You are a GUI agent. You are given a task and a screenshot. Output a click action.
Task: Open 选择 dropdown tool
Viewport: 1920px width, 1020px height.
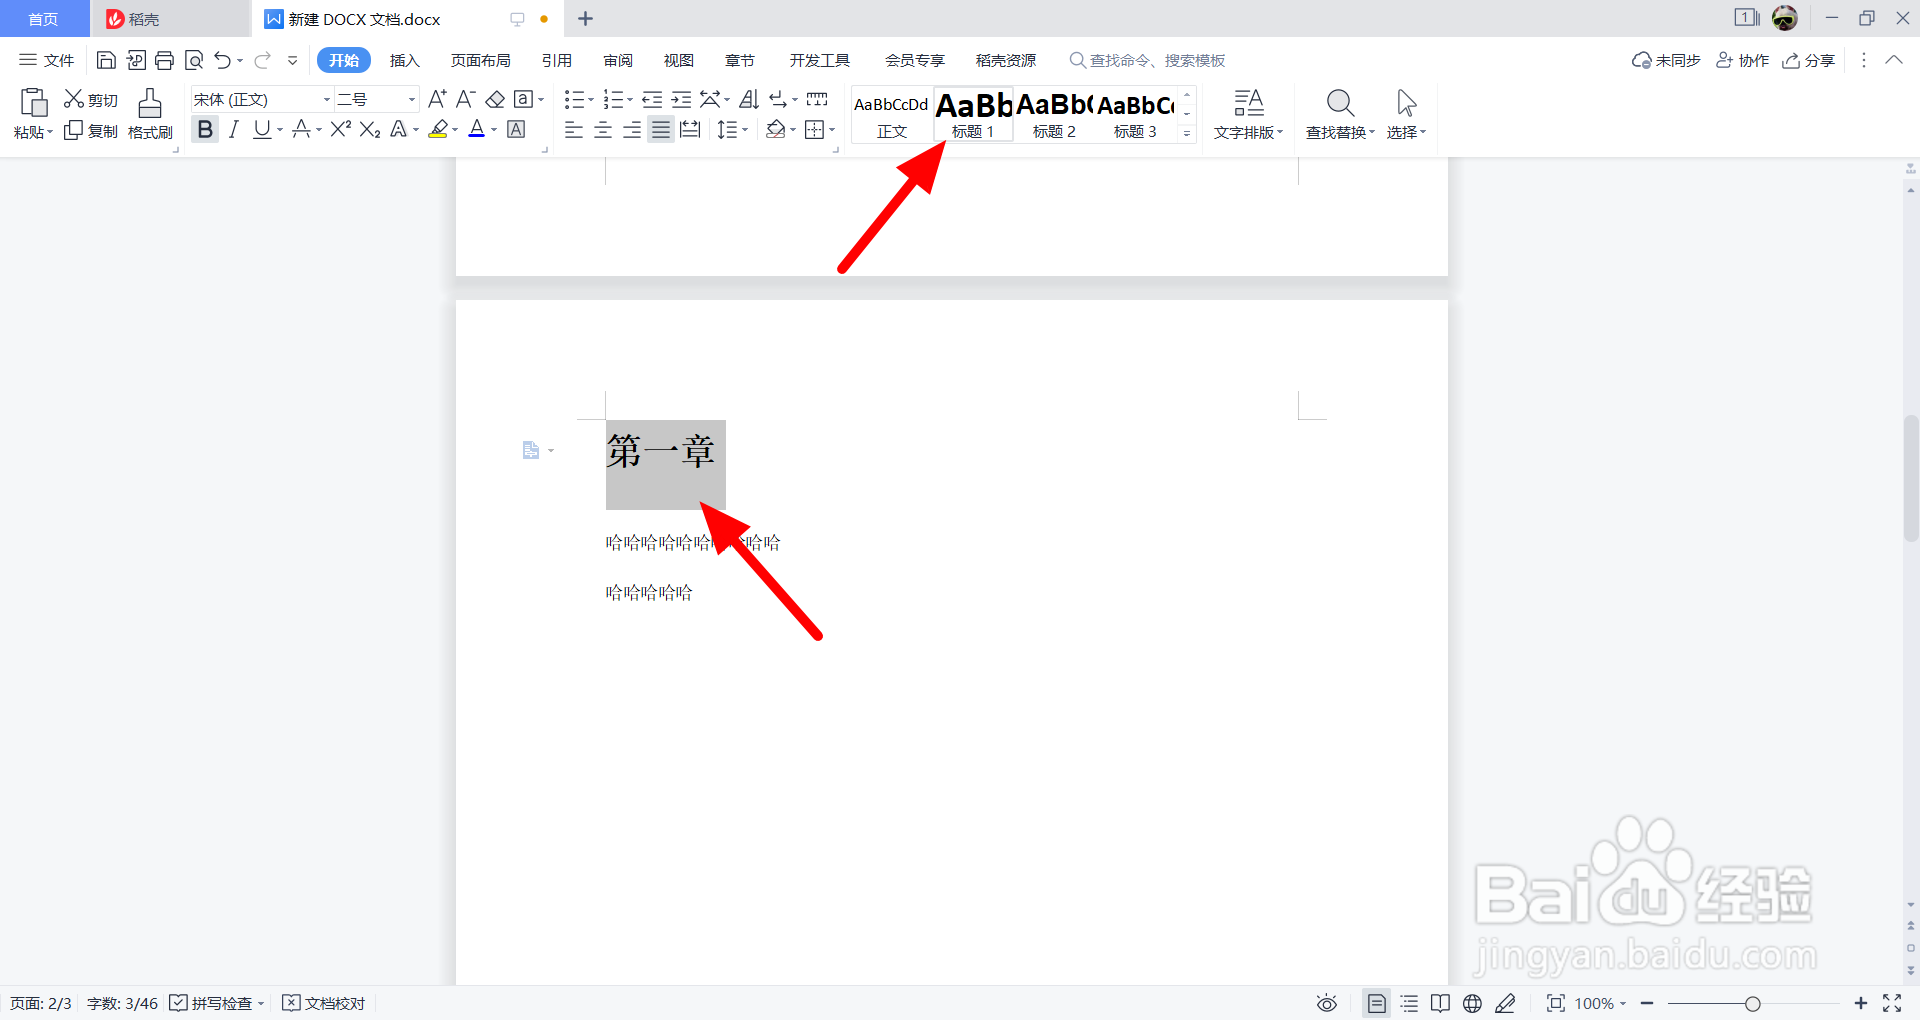(x=1406, y=114)
